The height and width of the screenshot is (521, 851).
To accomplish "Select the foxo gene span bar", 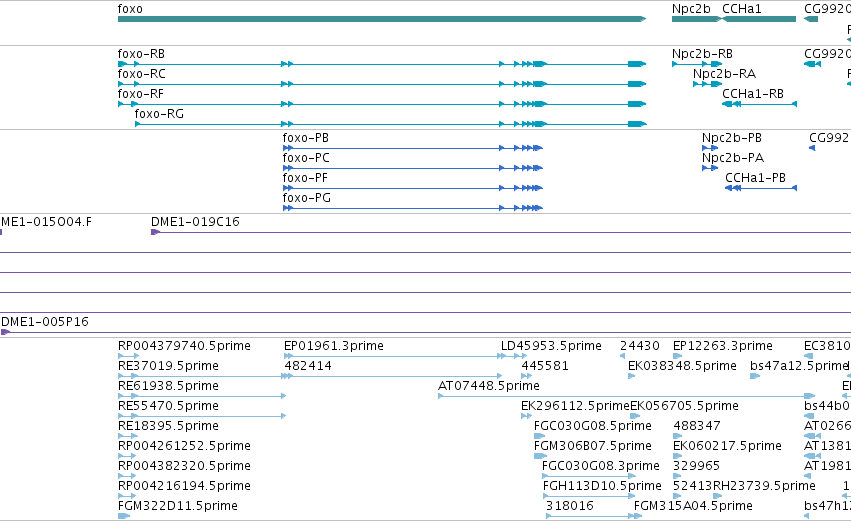I will pyautogui.click(x=382, y=19).
